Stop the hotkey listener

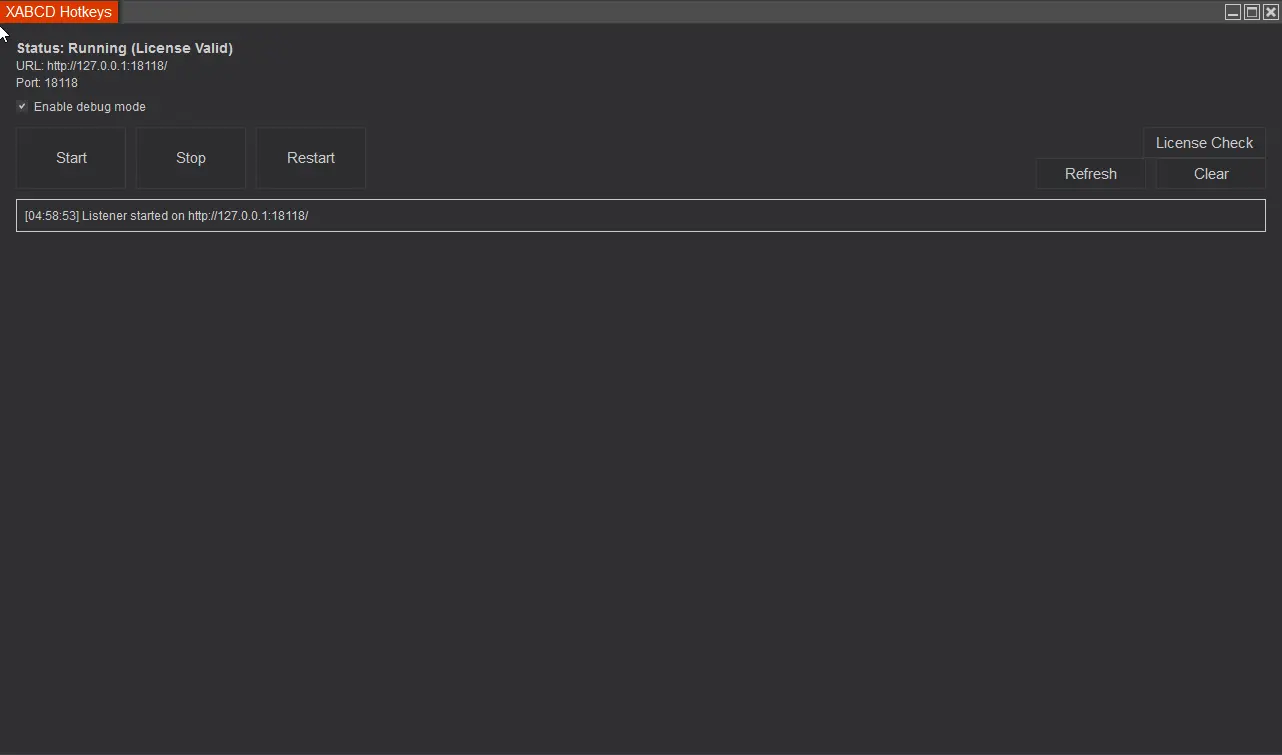[x=191, y=158]
